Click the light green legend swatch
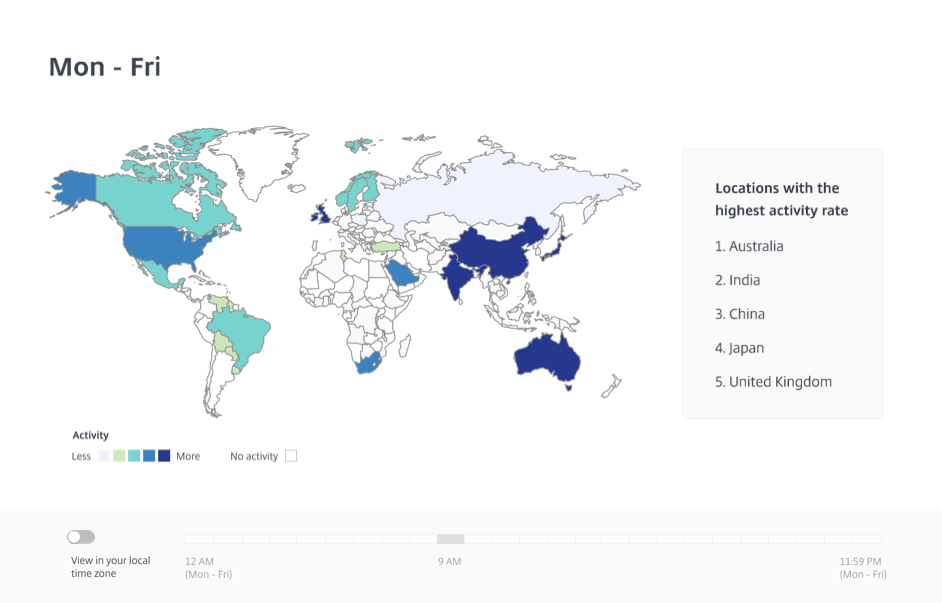942x603 pixels. tap(119, 456)
